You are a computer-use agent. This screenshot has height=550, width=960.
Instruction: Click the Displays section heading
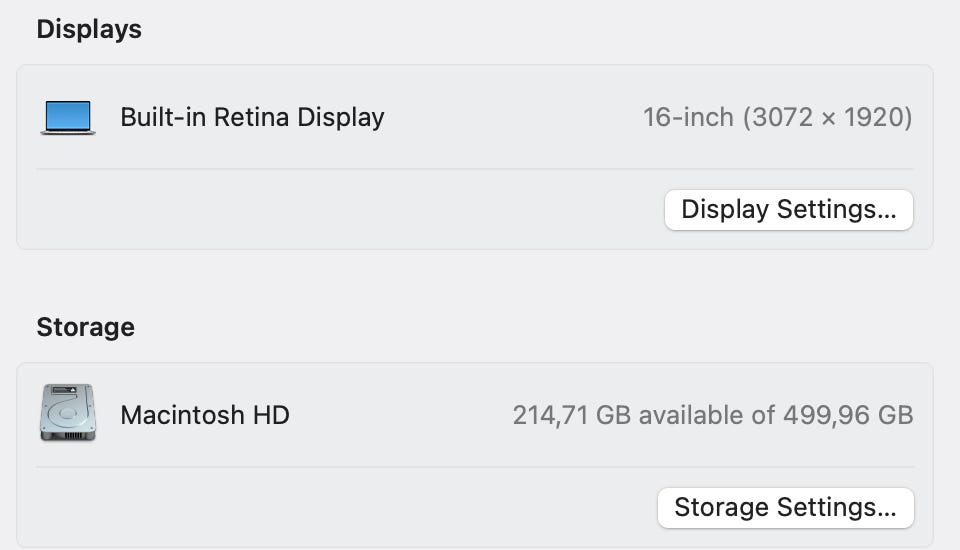click(x=89, y=30)
